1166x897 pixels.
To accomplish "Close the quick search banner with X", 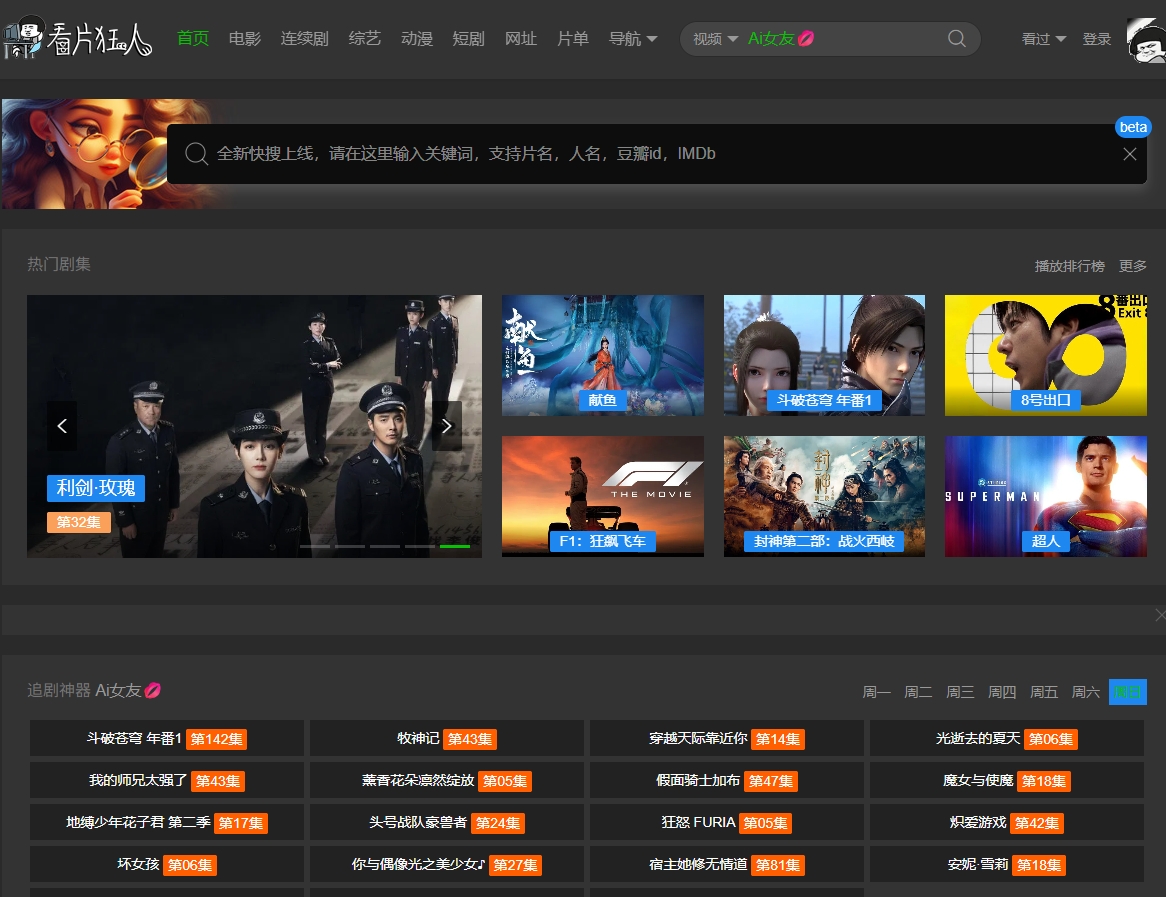I will point(1130,154).
